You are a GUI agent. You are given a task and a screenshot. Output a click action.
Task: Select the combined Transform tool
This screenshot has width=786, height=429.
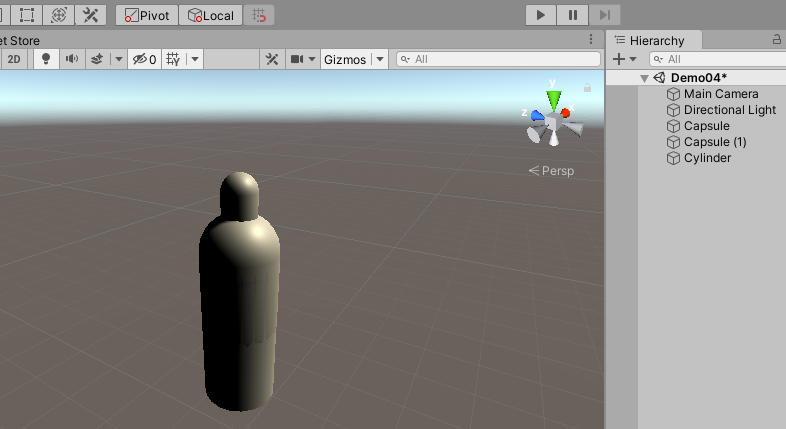pyautogui.click(x=59, y=15)
